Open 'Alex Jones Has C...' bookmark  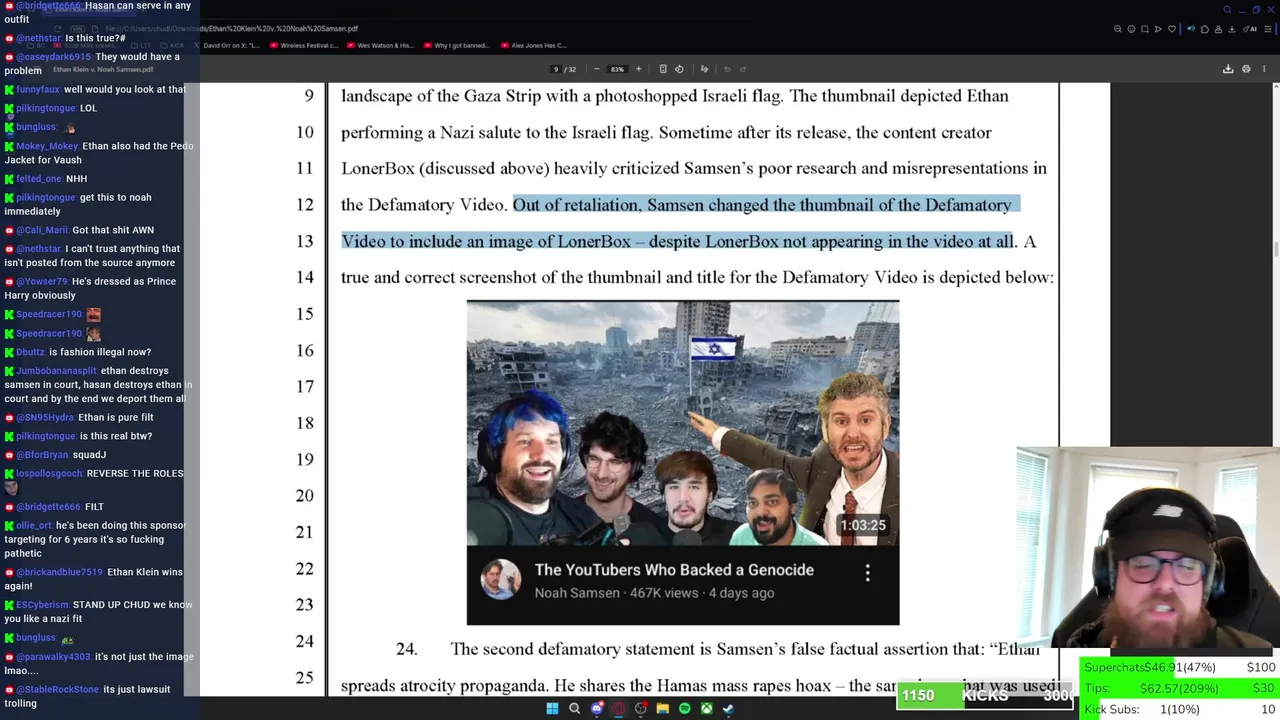[x=534, y=45]
